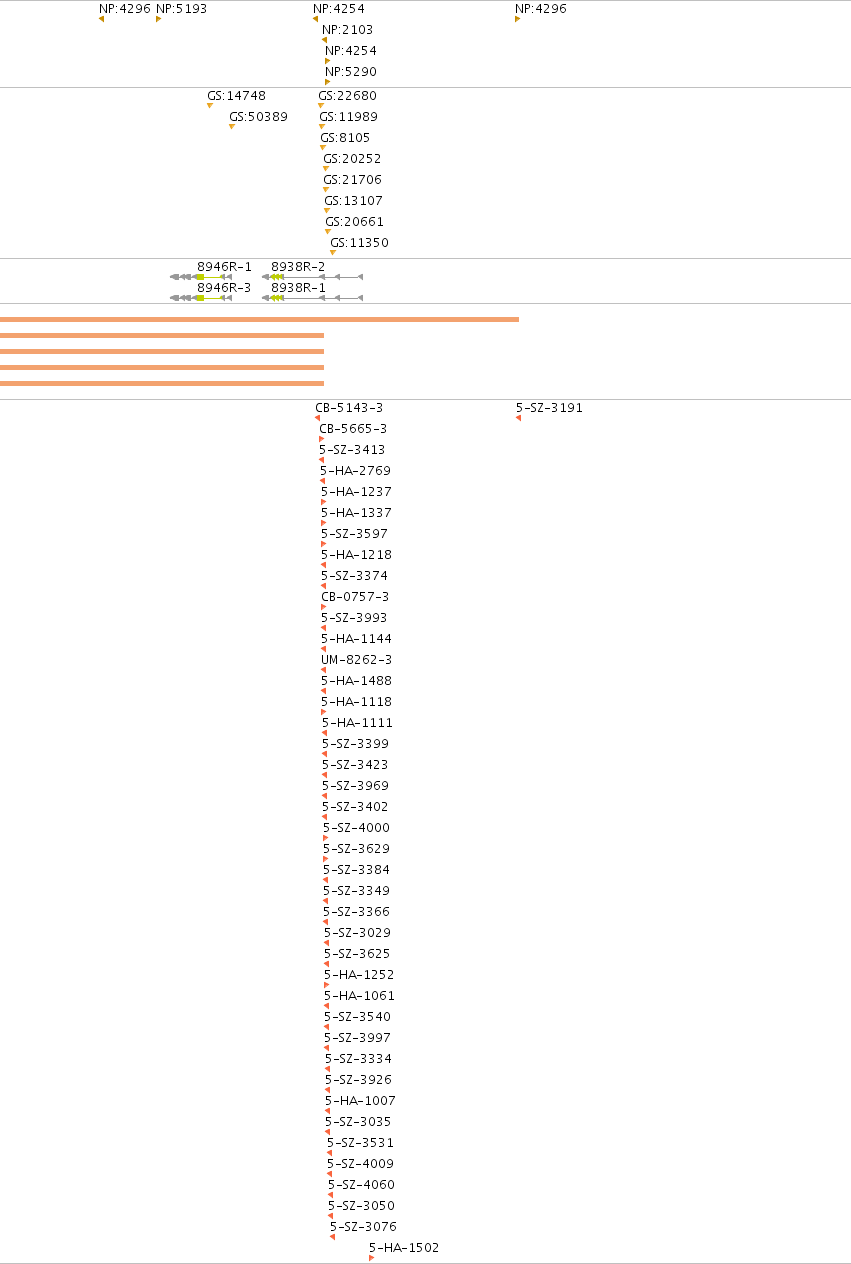Image resolution: width=851 pixels, height=1264 pixels.
Task: Click the longest orange span bar
Action: point(259,319)
